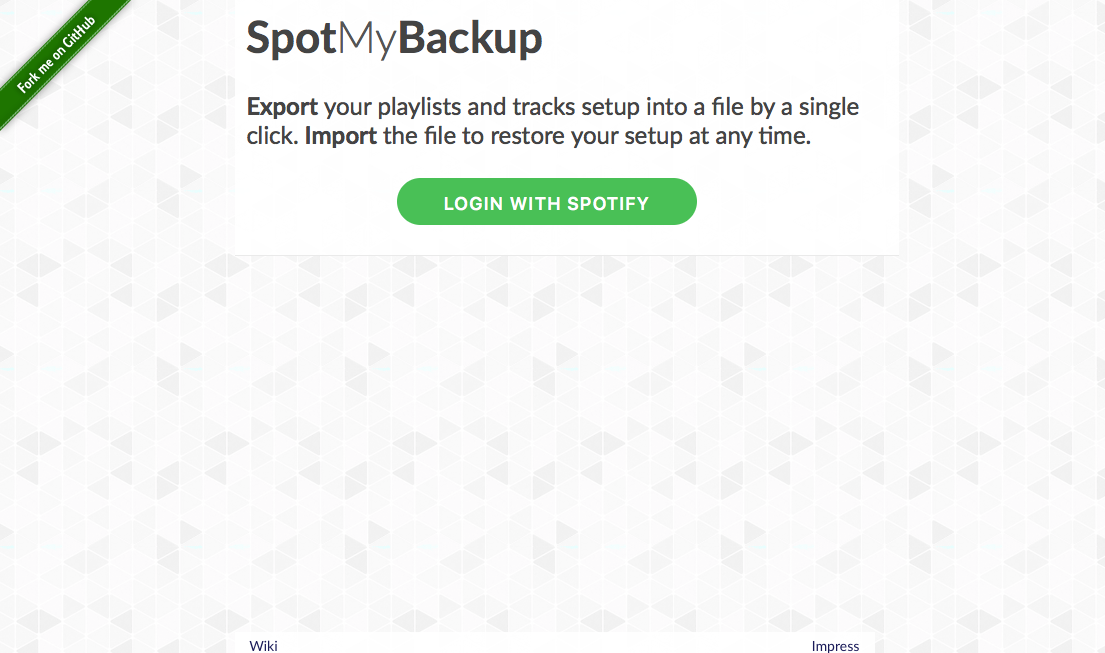Follow the Wiki link at bottom left
This screenshot has width=1105, height=653.
click(x=263, y=645)
